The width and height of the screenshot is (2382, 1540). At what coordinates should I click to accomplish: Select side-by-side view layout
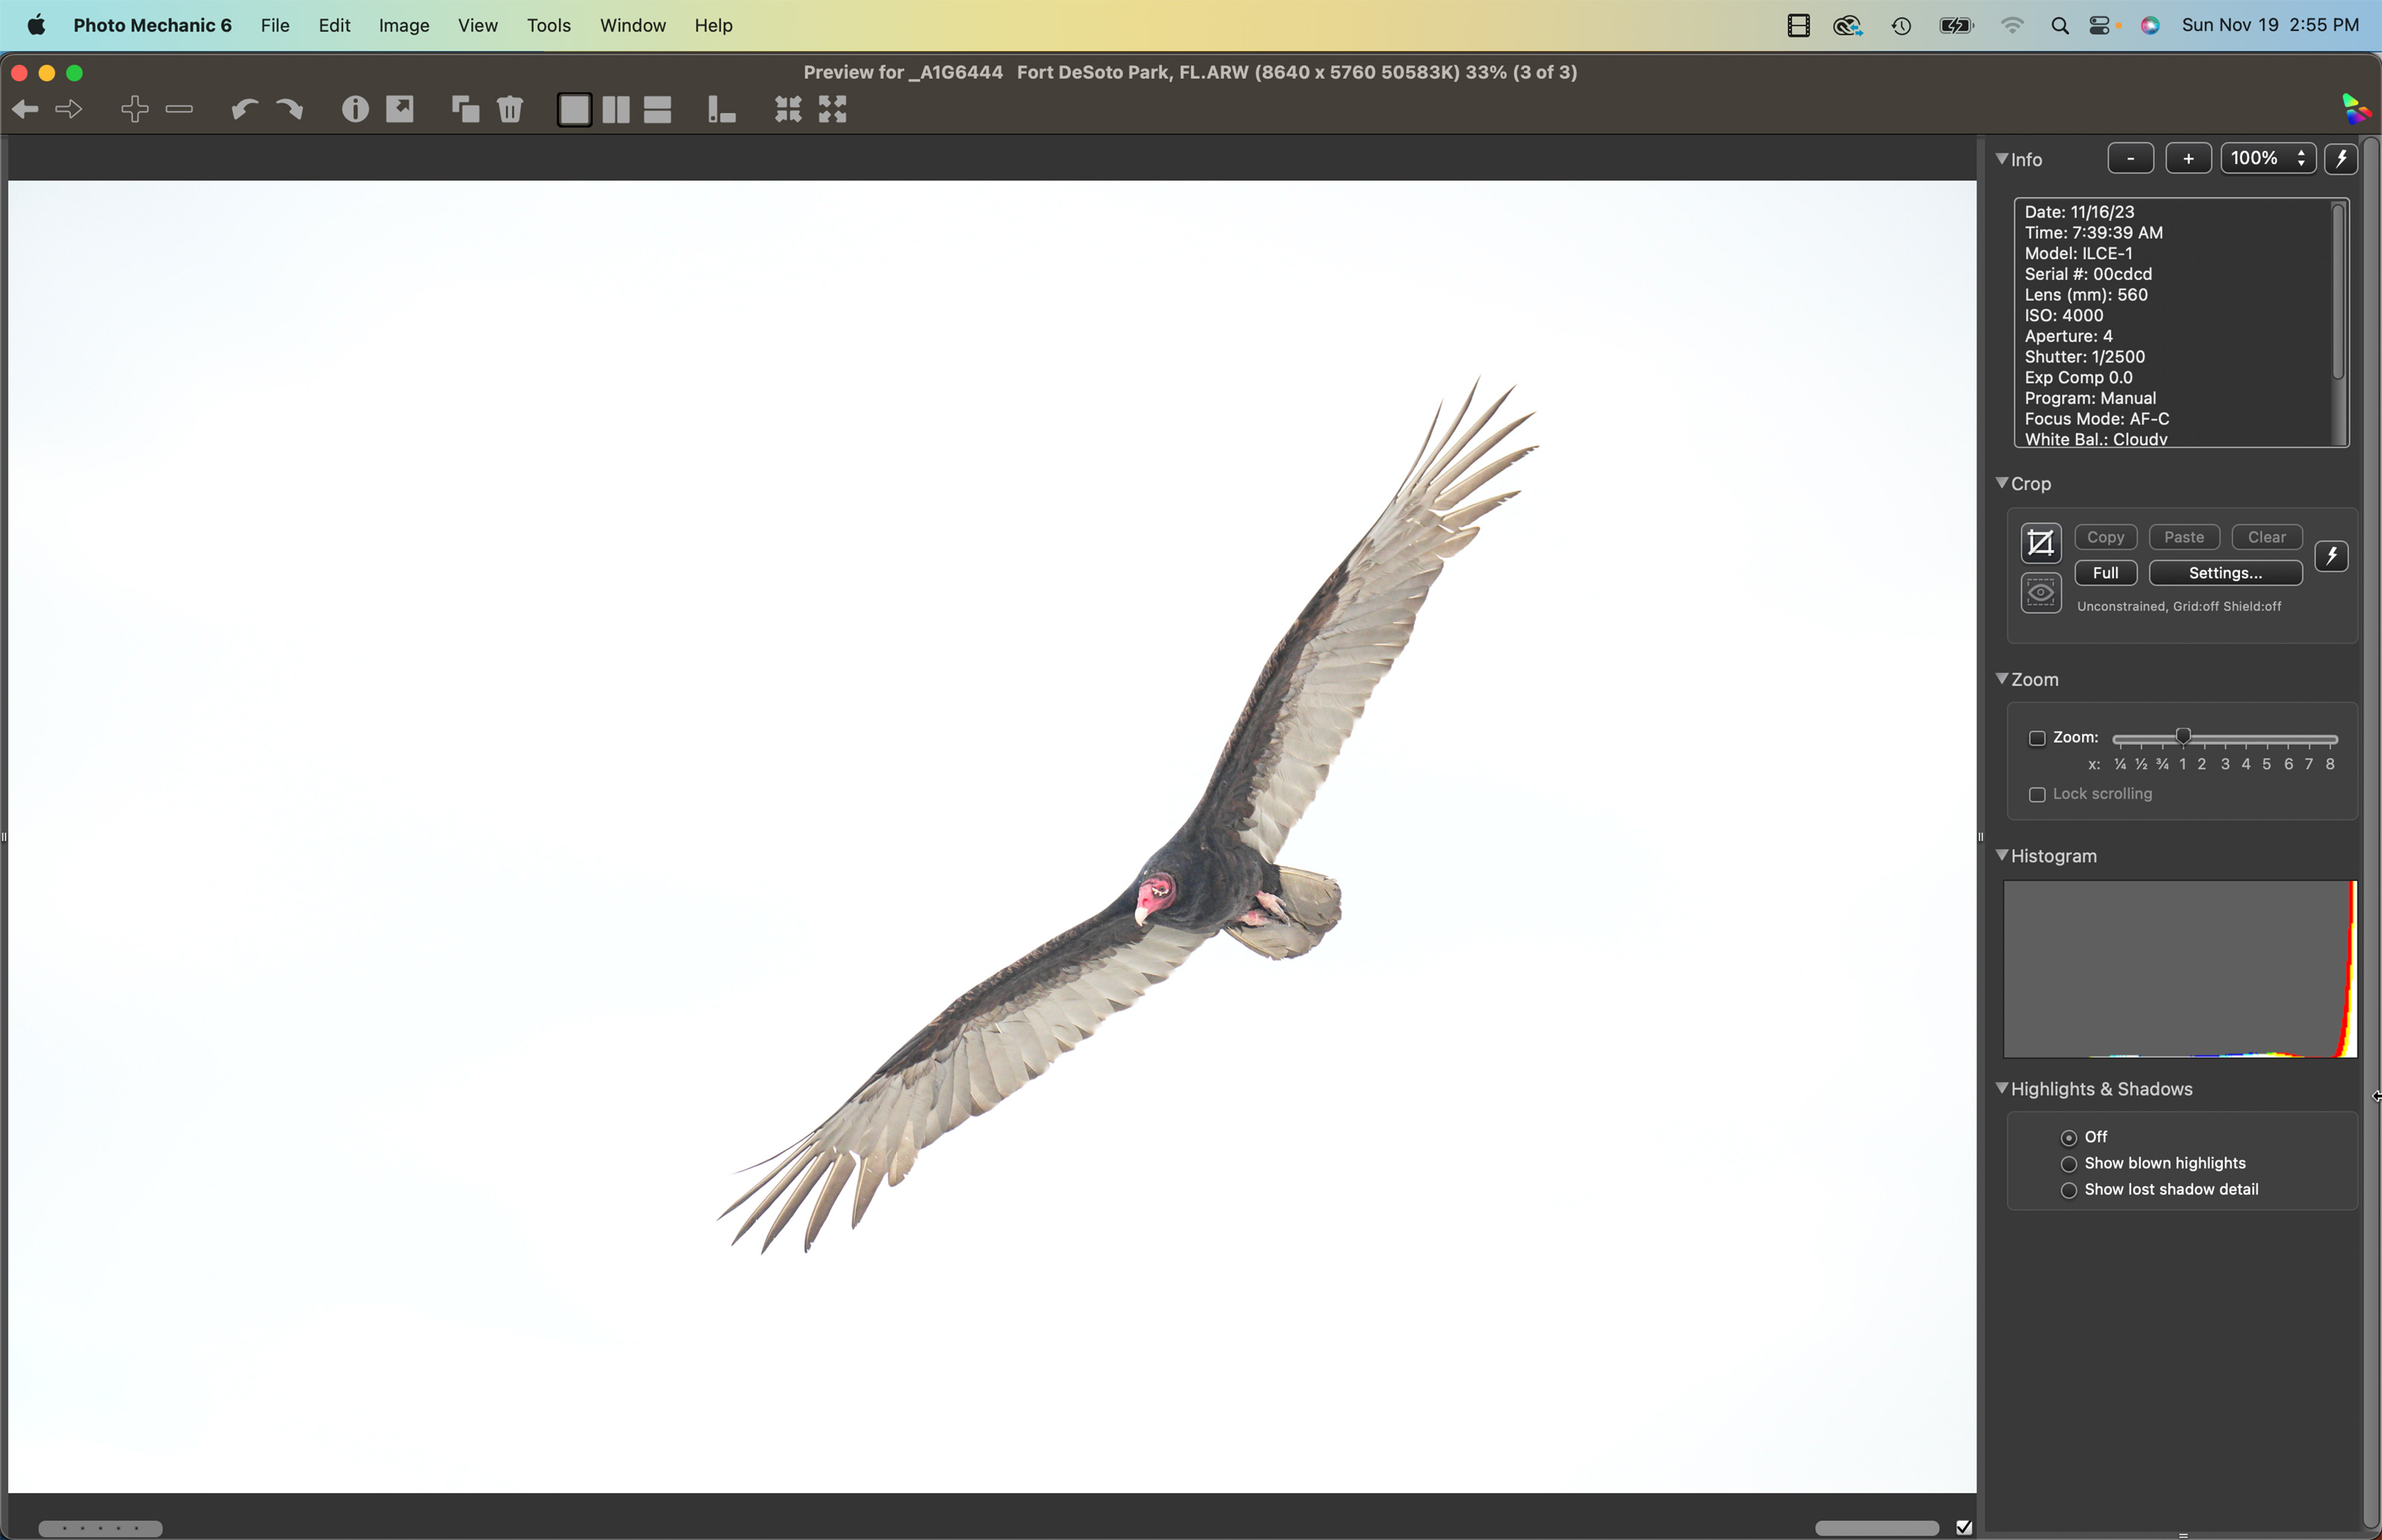616,110
